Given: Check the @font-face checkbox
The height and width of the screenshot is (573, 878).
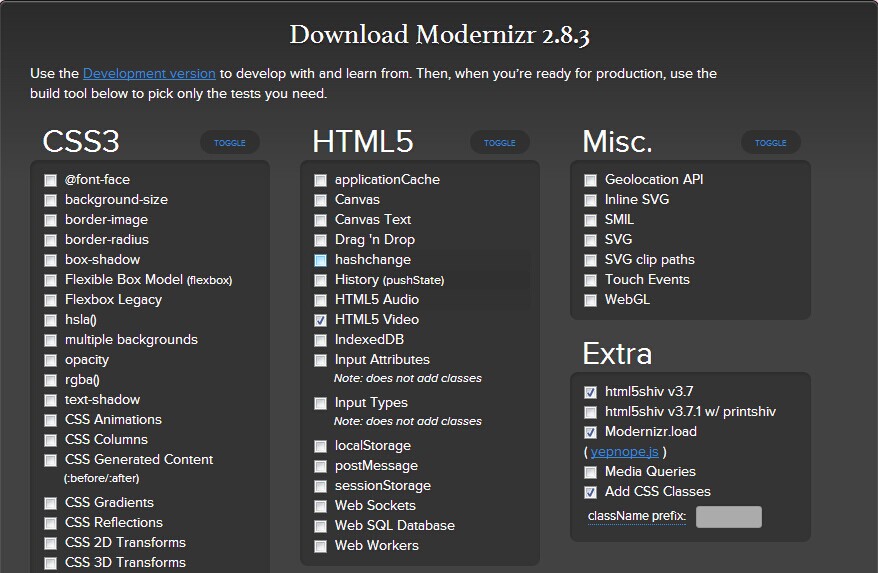Looking at the screenshot, I should tap(50, 180).
